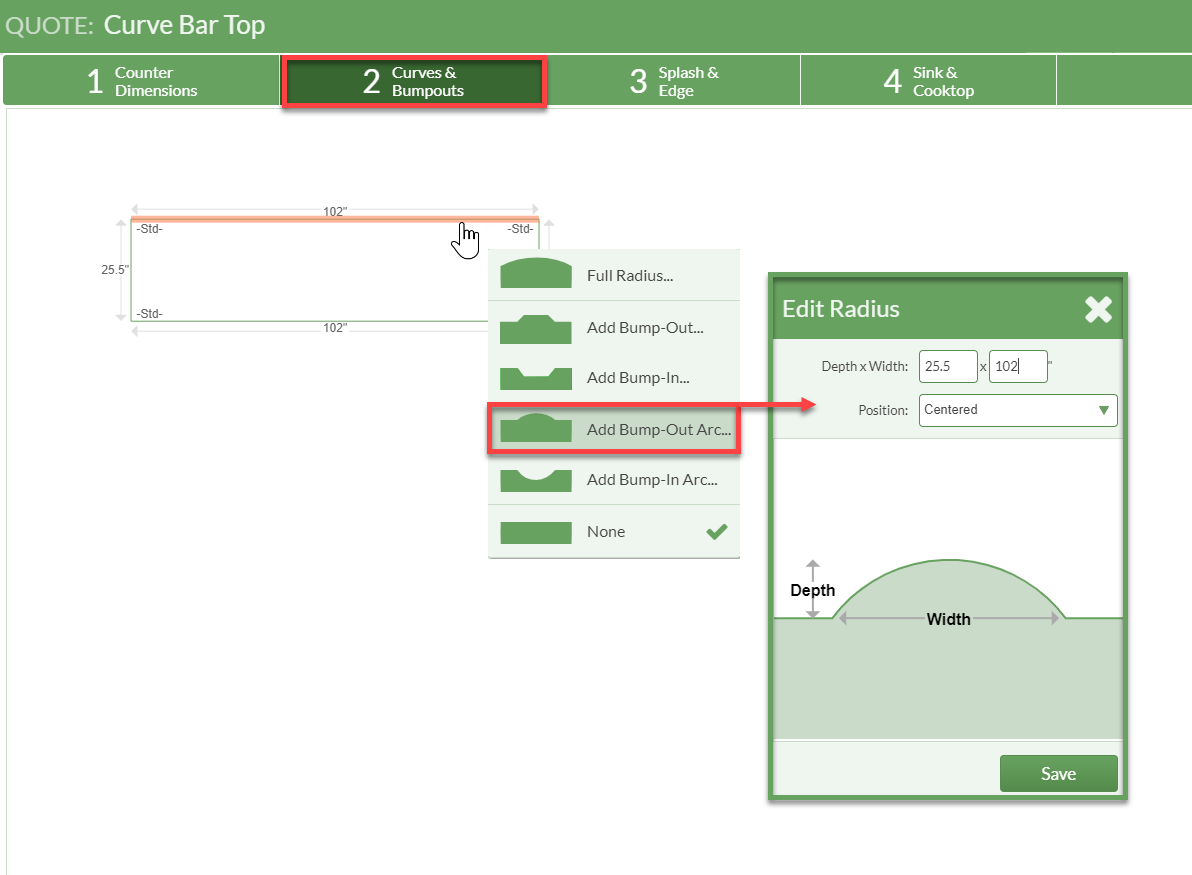This screenshot has width=1192, height=875.
Task: Click the Width field showing 102
Action: click(x=1017, y=366)
